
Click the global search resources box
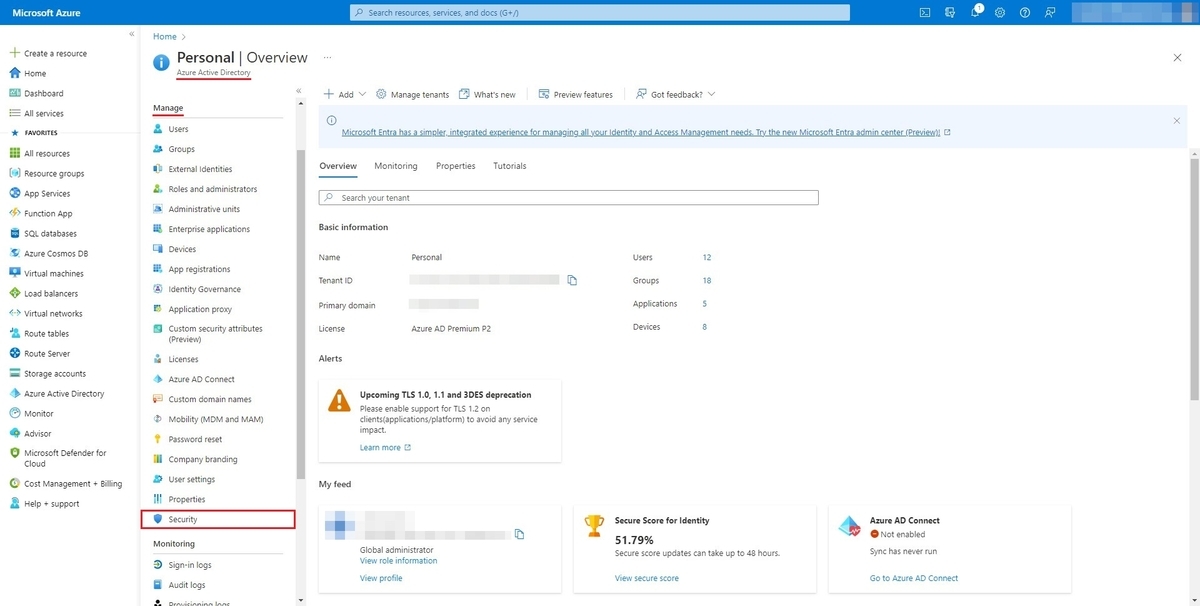click(601, 13)
